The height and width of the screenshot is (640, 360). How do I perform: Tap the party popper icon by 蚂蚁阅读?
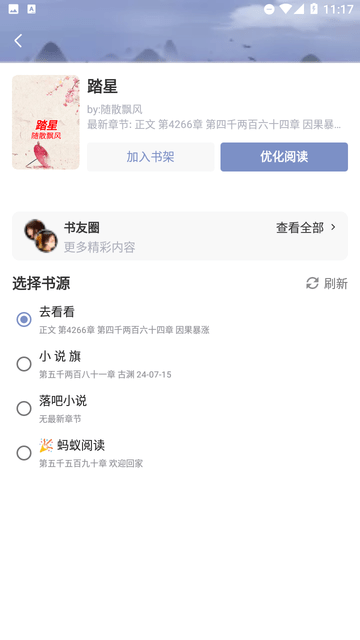tap(46, 445)
